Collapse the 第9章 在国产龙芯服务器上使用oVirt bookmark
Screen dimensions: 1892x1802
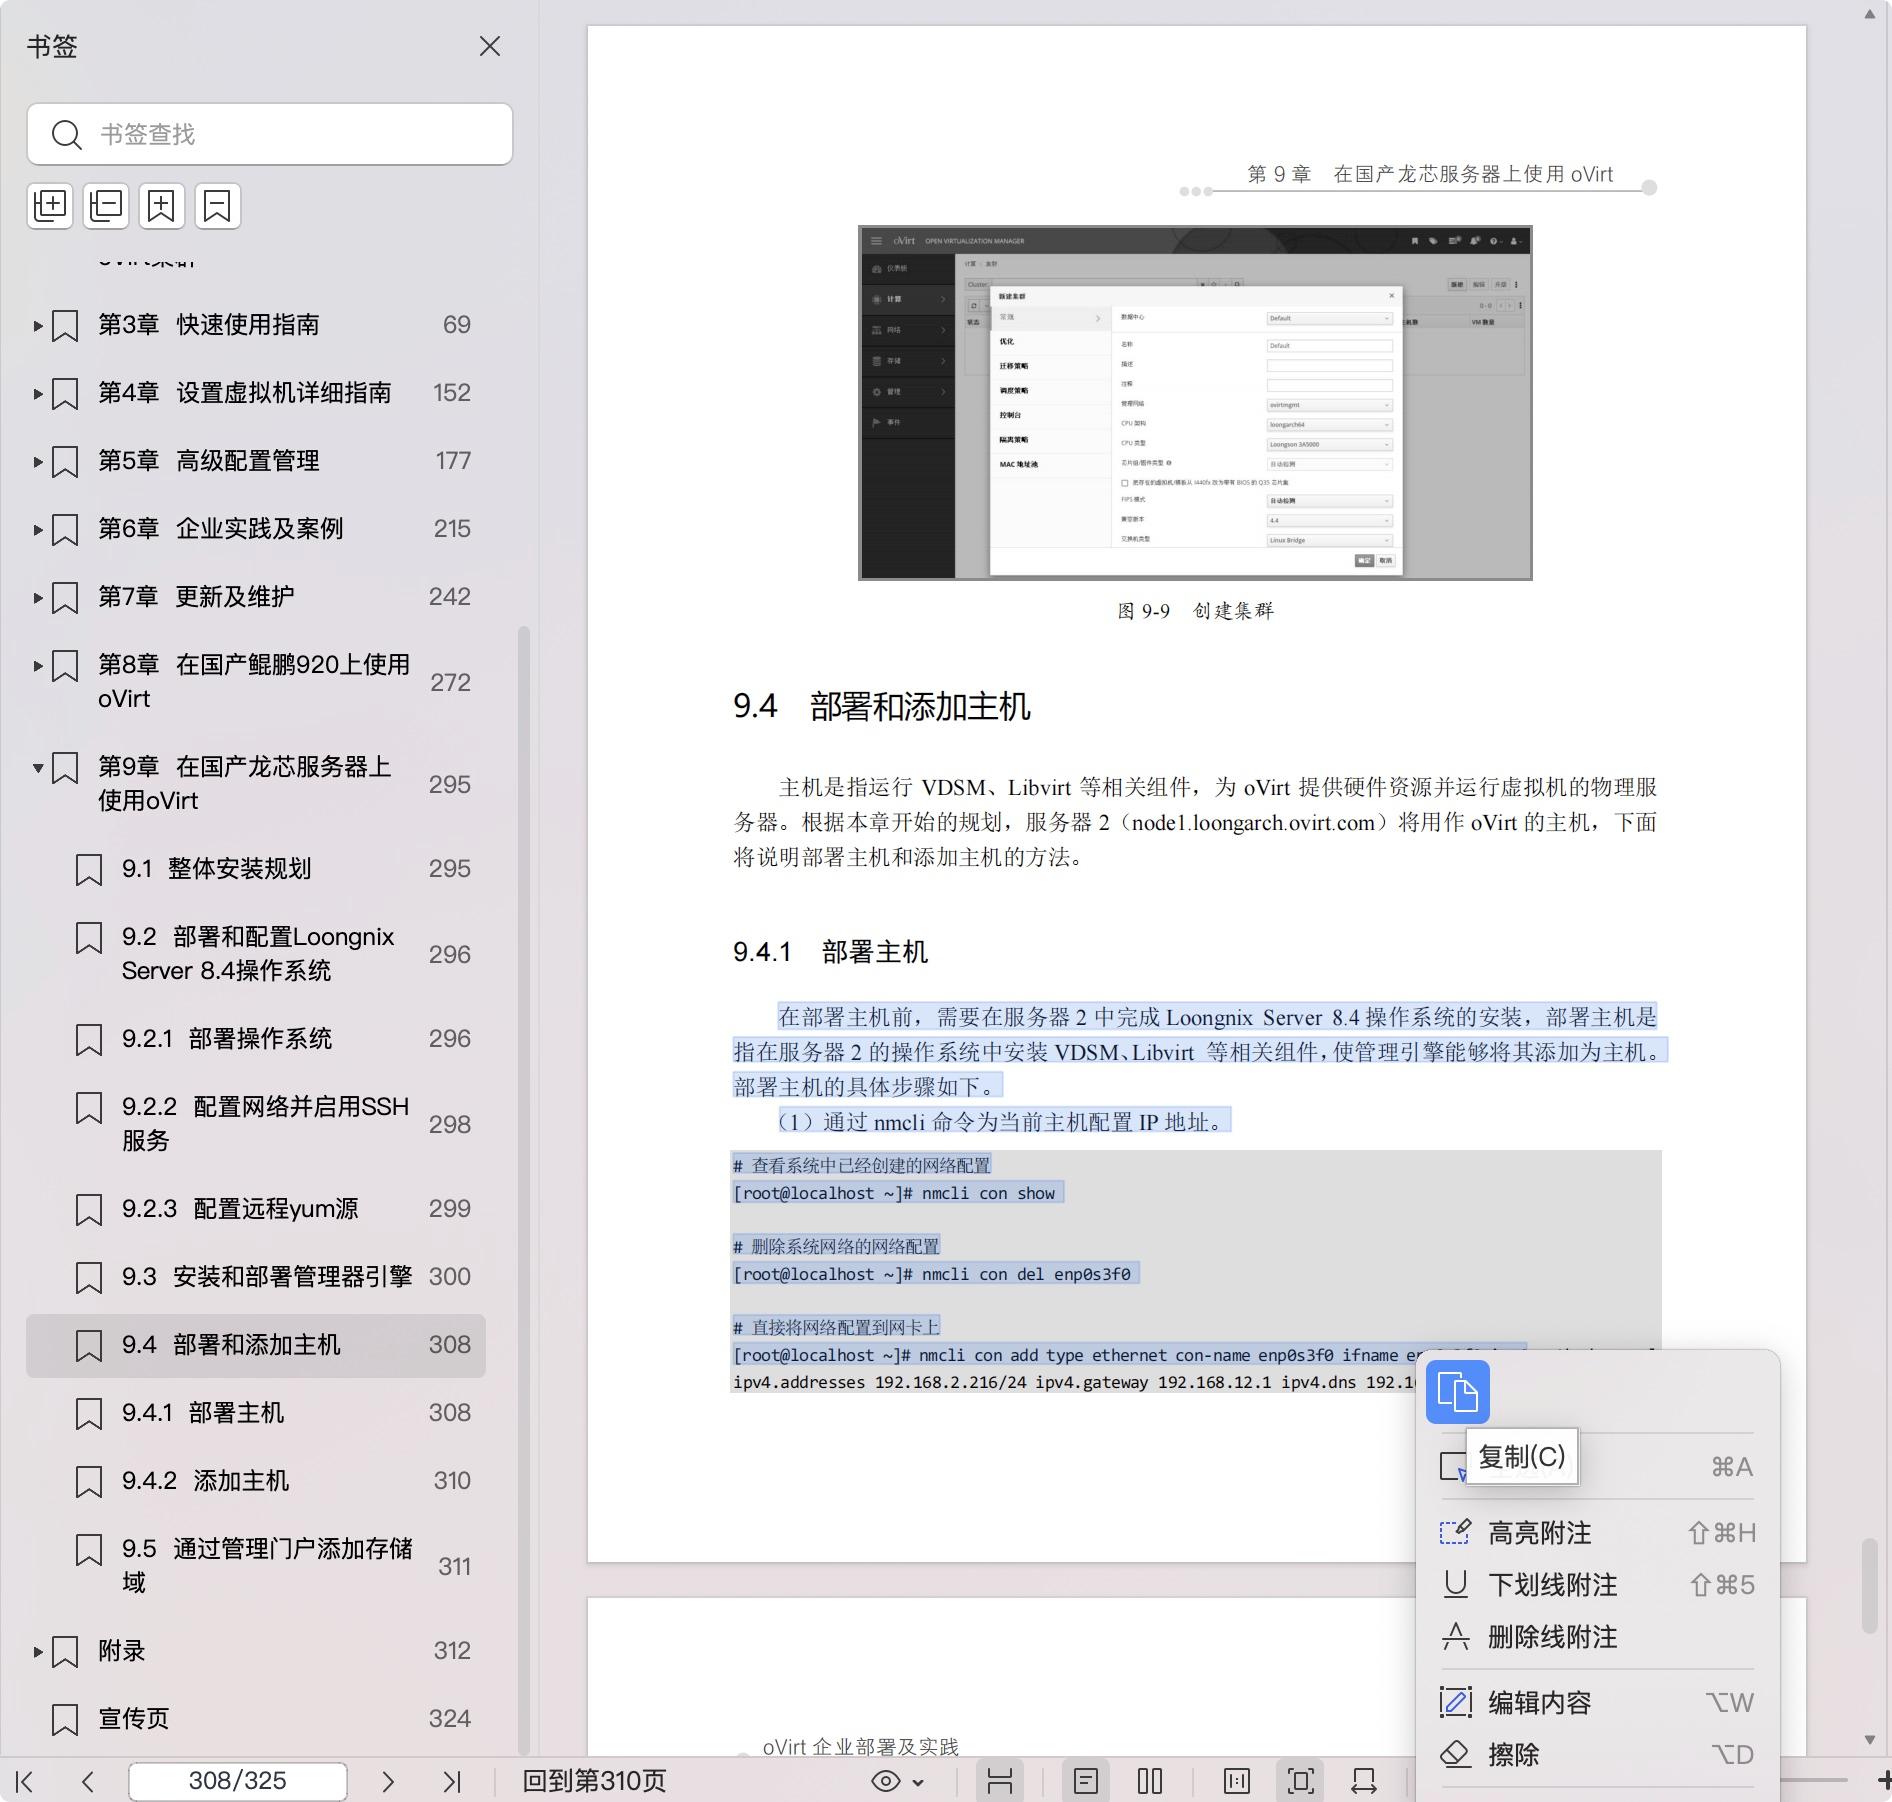pos(38,768)
